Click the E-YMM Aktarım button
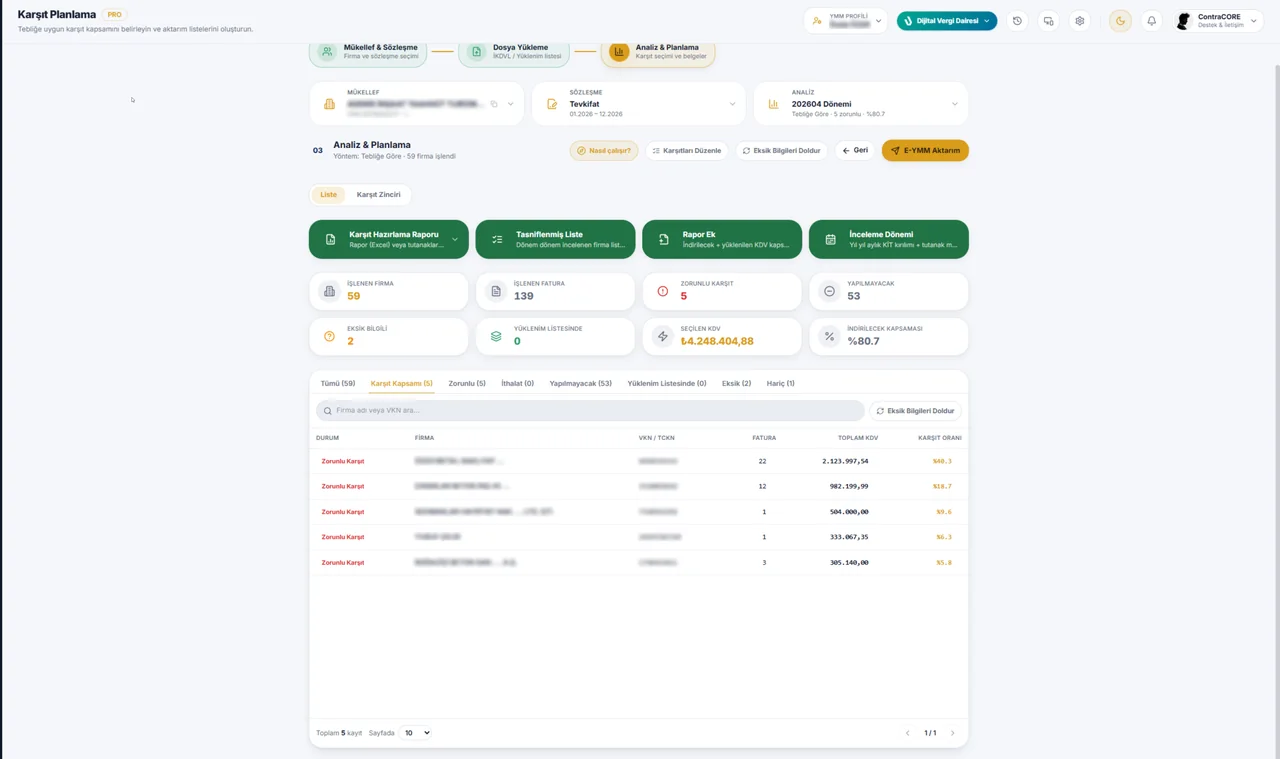 (925, 151)
